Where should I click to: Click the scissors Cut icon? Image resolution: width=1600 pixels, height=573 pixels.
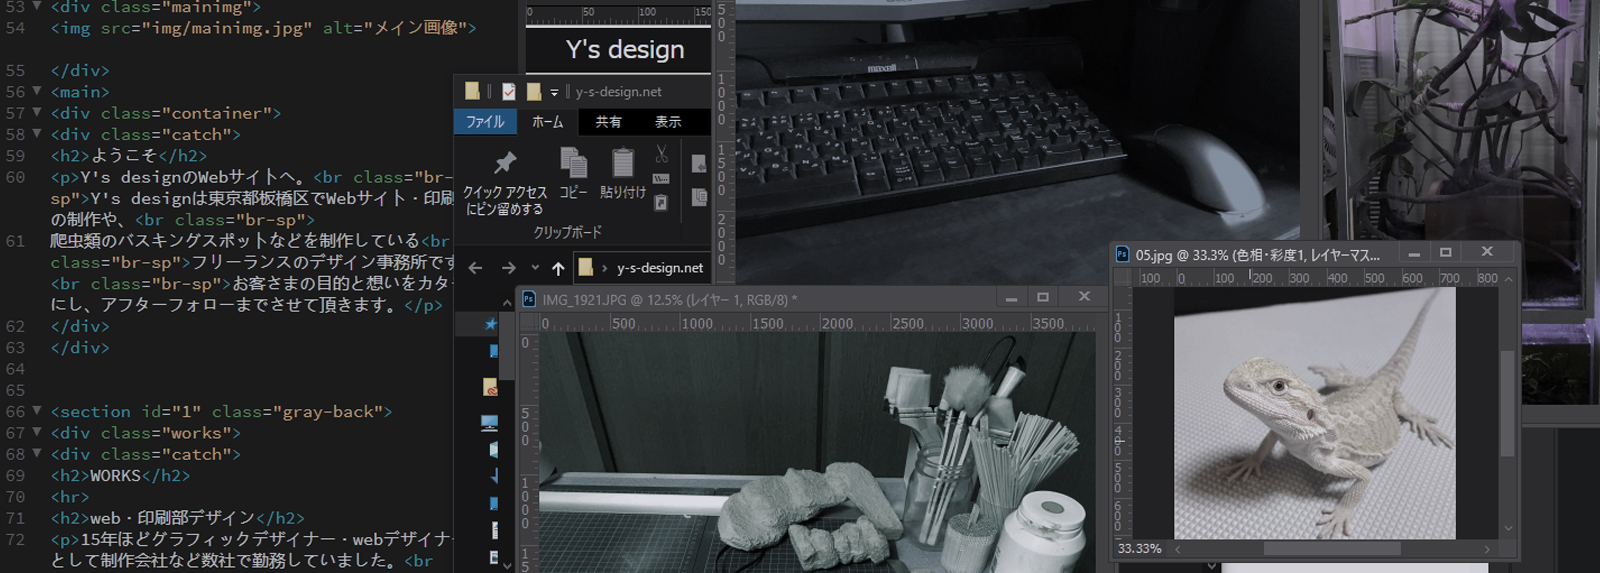point(661,154)
